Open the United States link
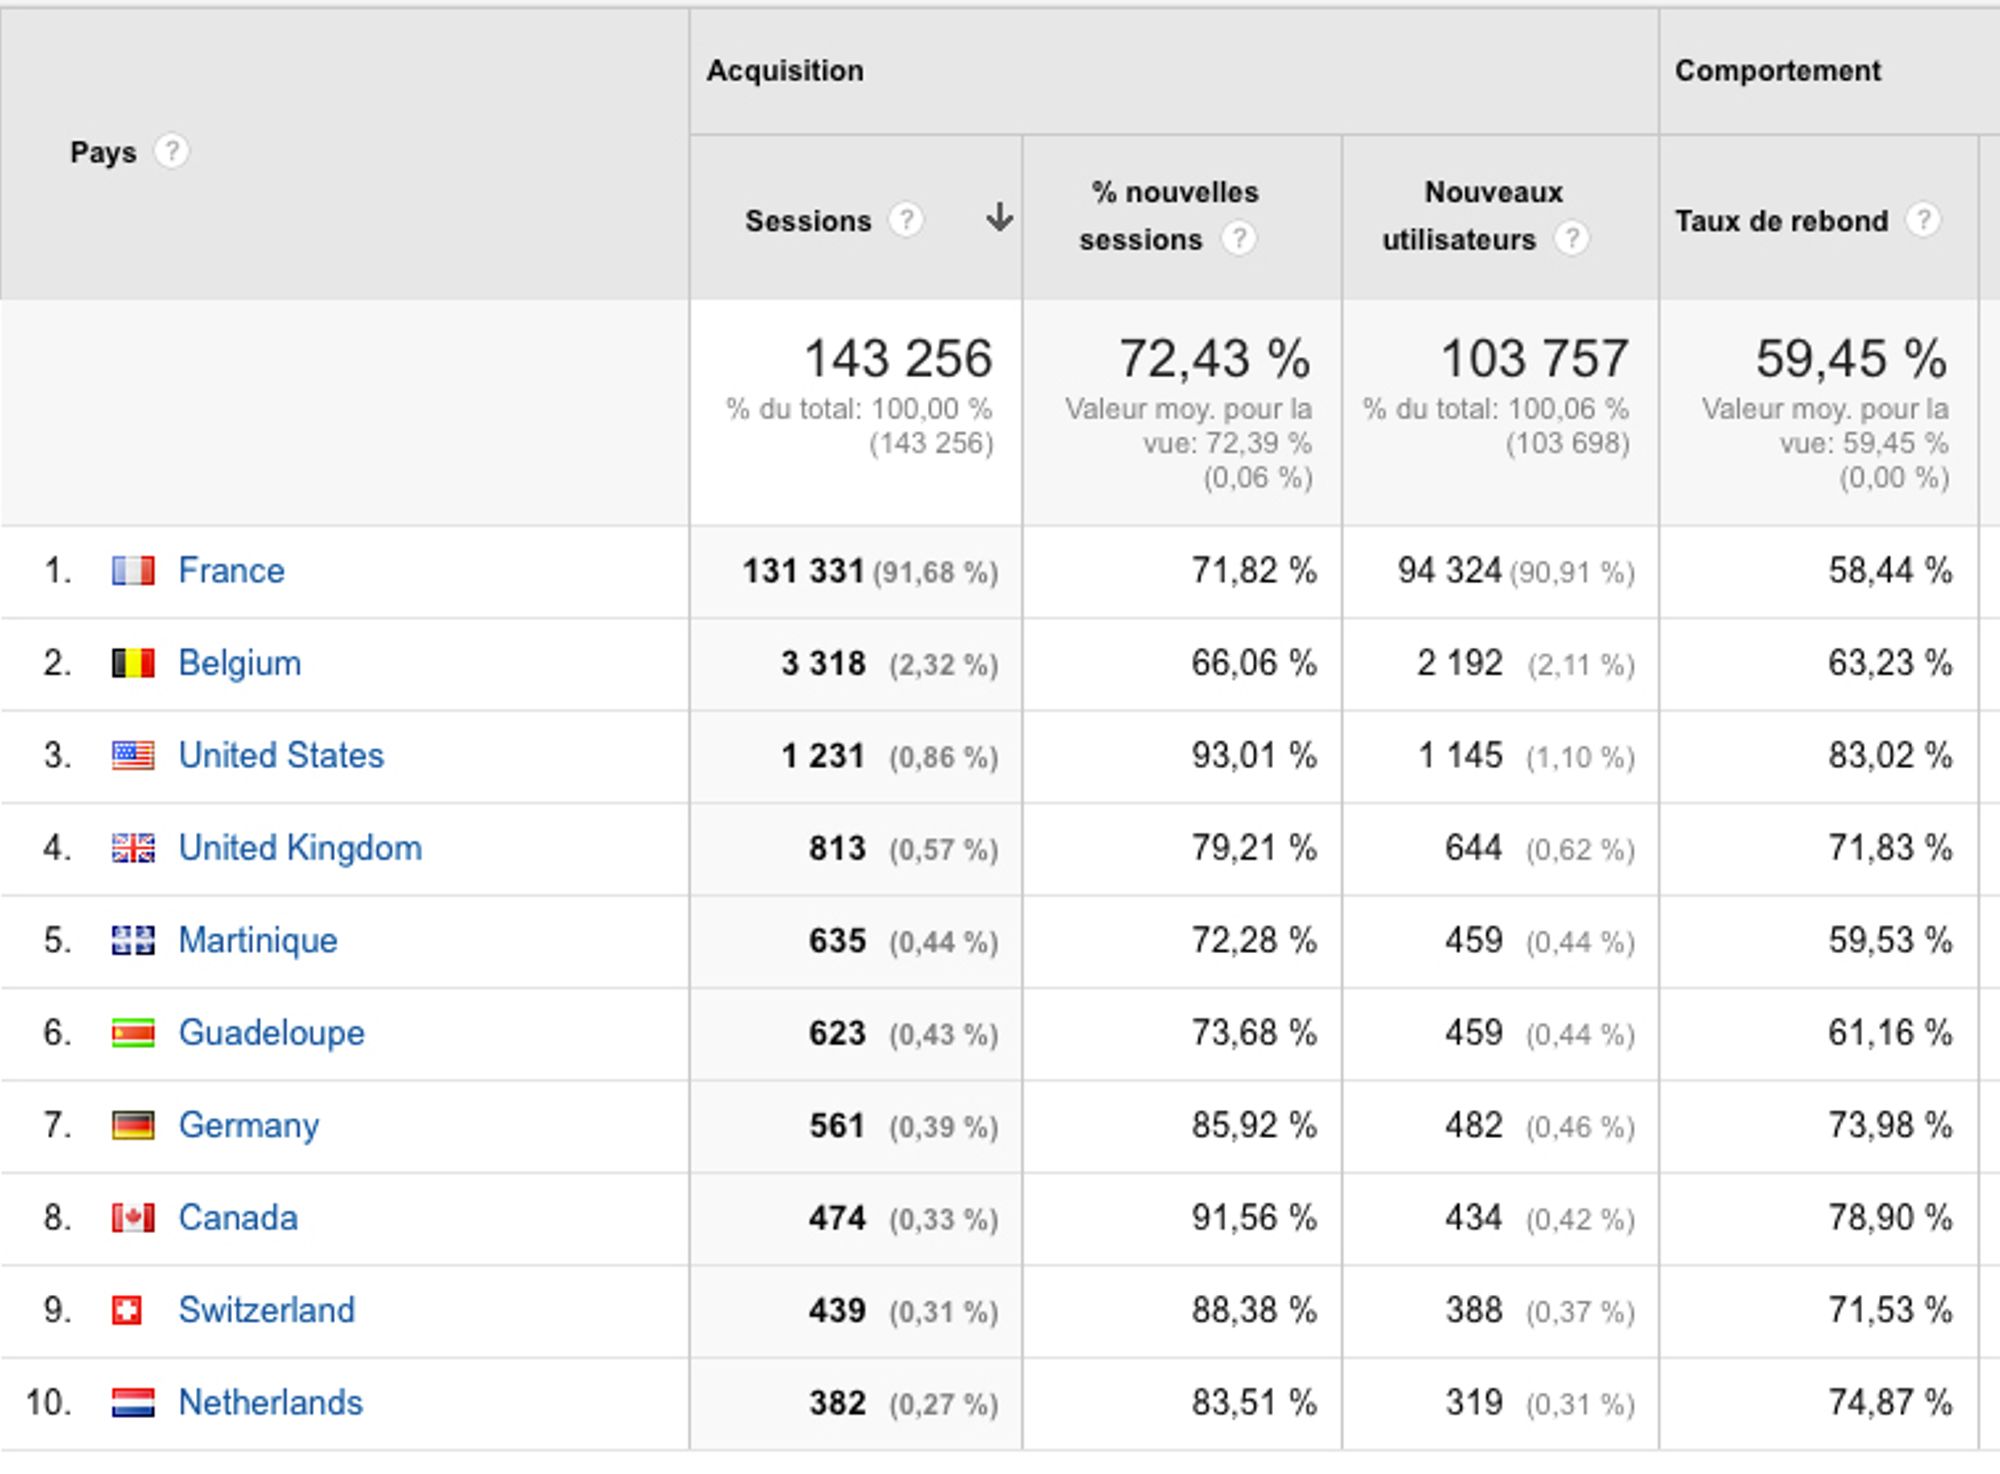The image size is (2000, 1474). [281, 756]
